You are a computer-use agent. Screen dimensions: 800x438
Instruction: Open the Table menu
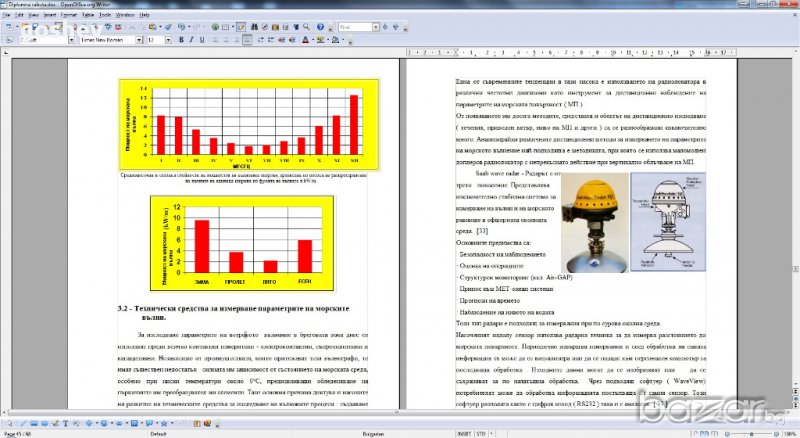(88, 16)
